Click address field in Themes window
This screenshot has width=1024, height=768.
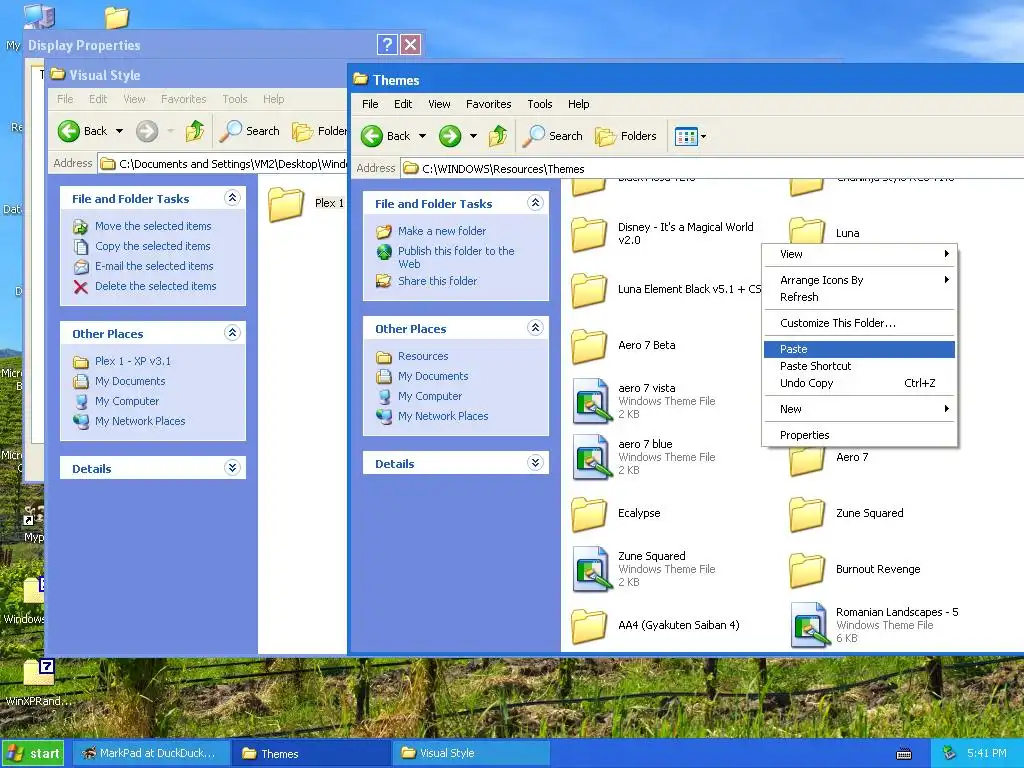(712, 168)
